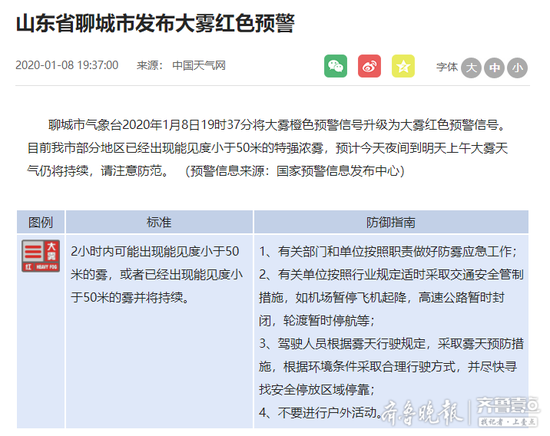Click the 来源: label
This screenshot has height=436, width=550.
(150, 65)
